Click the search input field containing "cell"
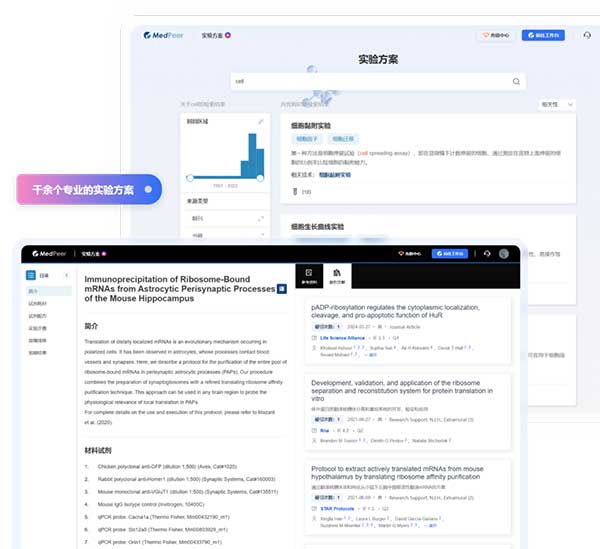 pyautogui.click(x=370, y=82)
